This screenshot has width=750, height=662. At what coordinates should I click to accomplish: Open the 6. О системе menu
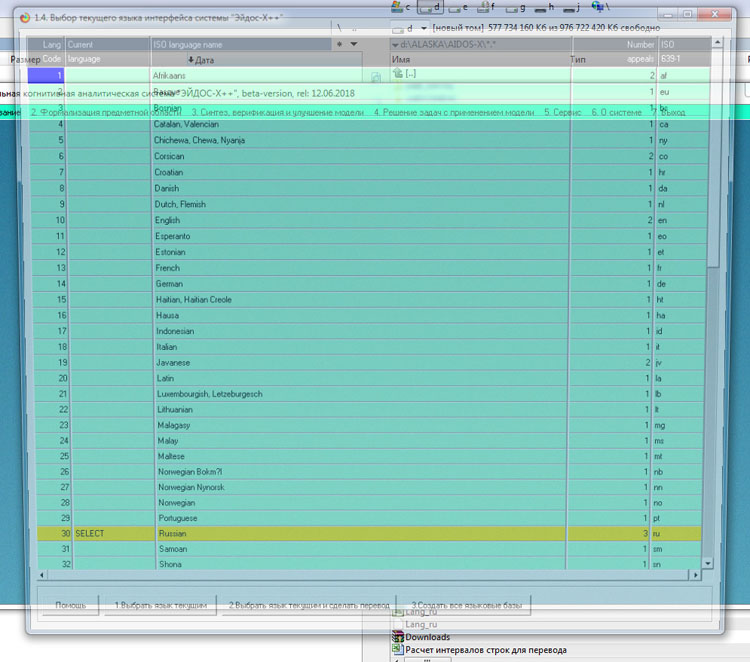coord(614,112)
